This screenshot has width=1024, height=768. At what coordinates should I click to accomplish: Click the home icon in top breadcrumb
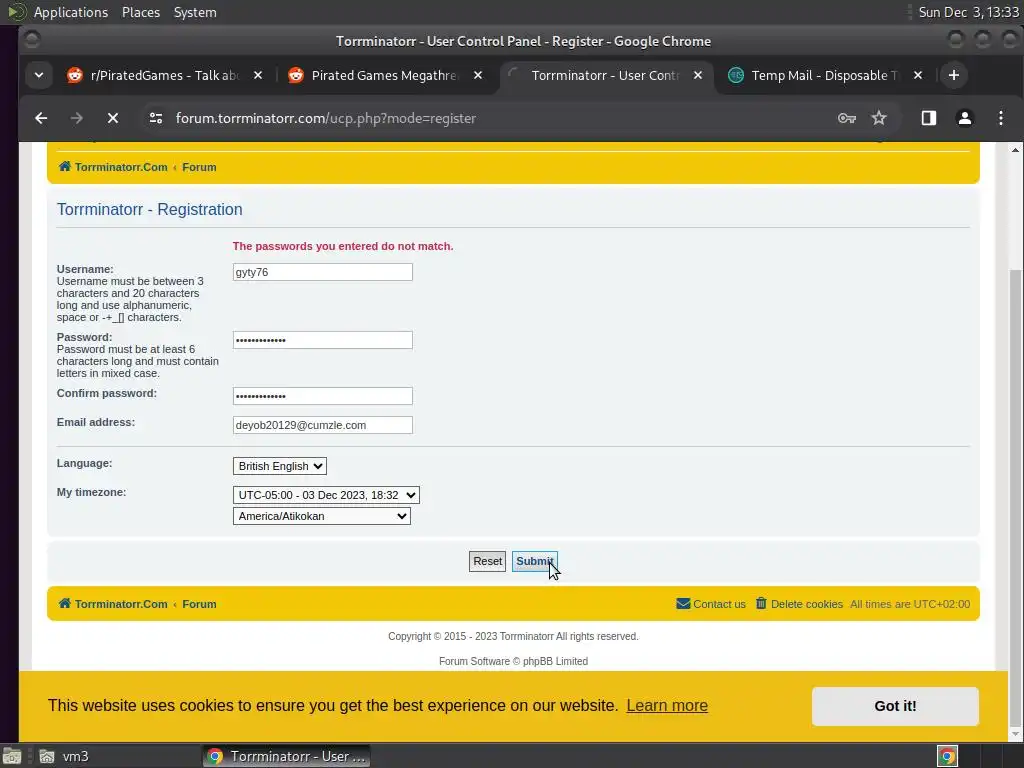65,167
